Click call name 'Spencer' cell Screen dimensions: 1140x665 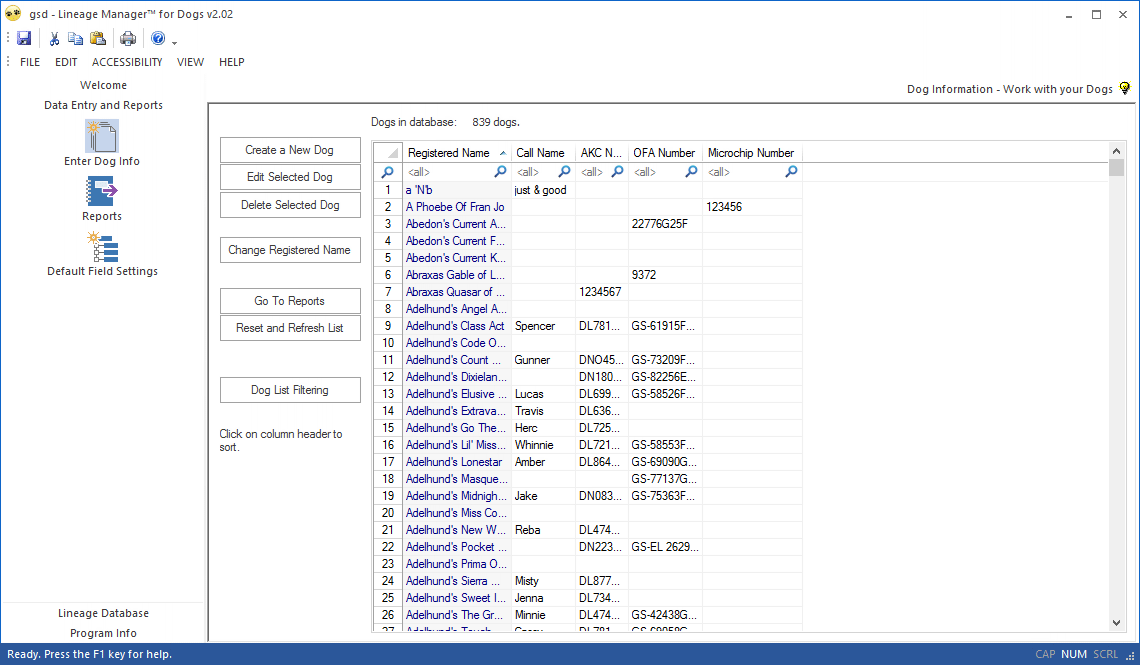click(543, 326)
